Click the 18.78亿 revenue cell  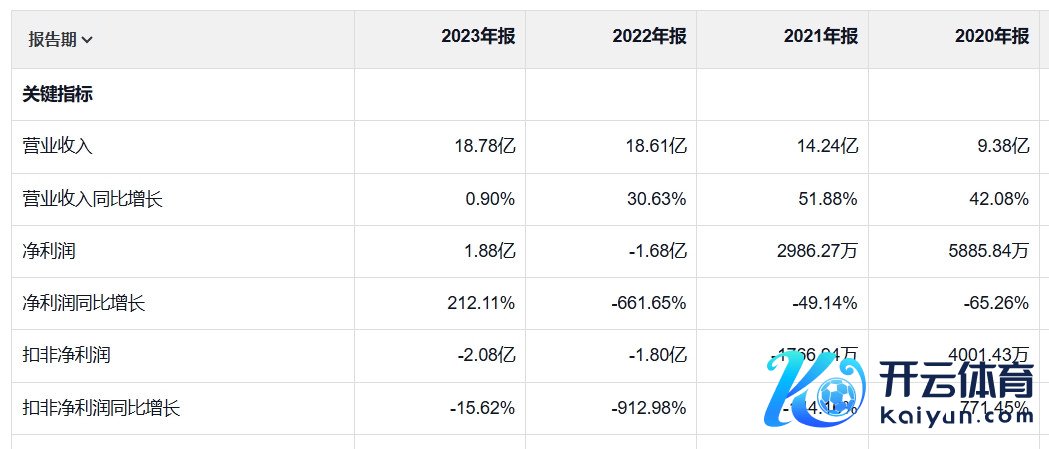pos(484,146)
